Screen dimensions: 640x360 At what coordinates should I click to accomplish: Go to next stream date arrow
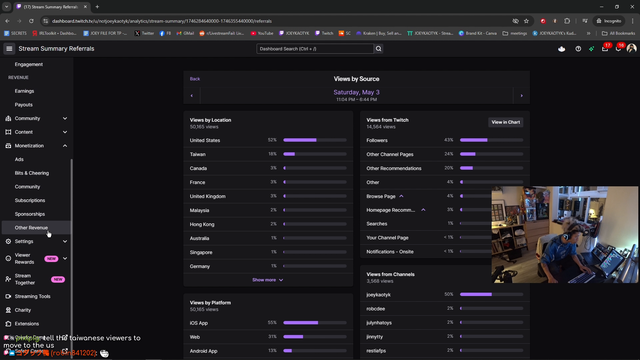click(521, 96)
